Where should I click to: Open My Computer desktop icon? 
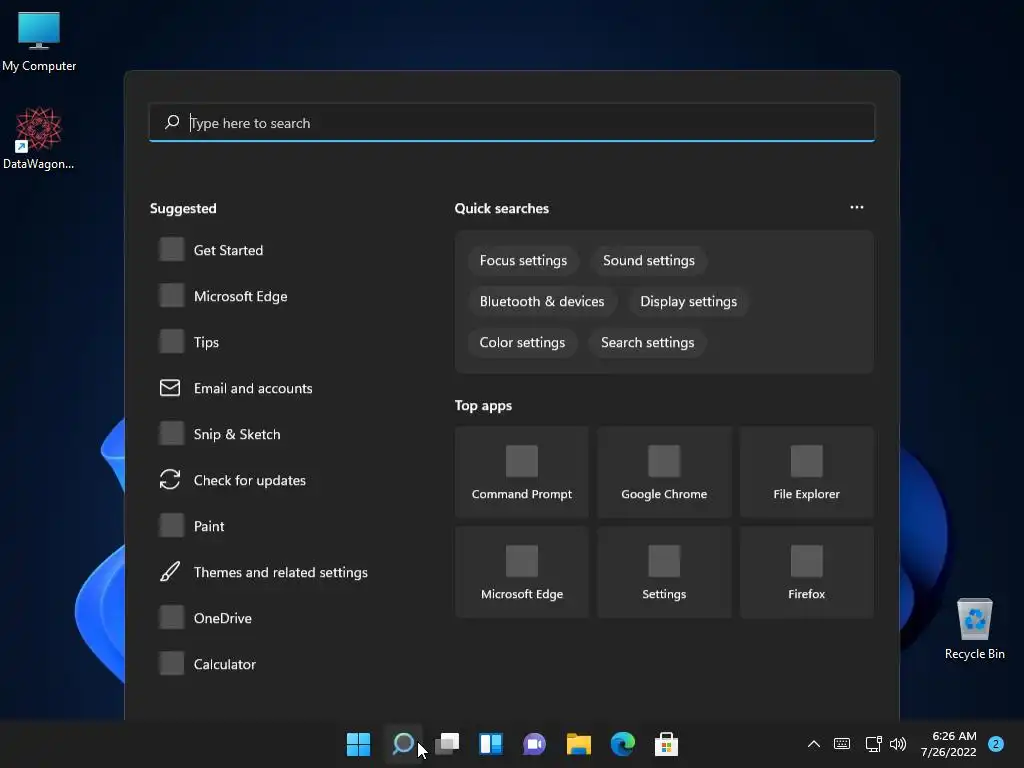[x=39, y=41]
